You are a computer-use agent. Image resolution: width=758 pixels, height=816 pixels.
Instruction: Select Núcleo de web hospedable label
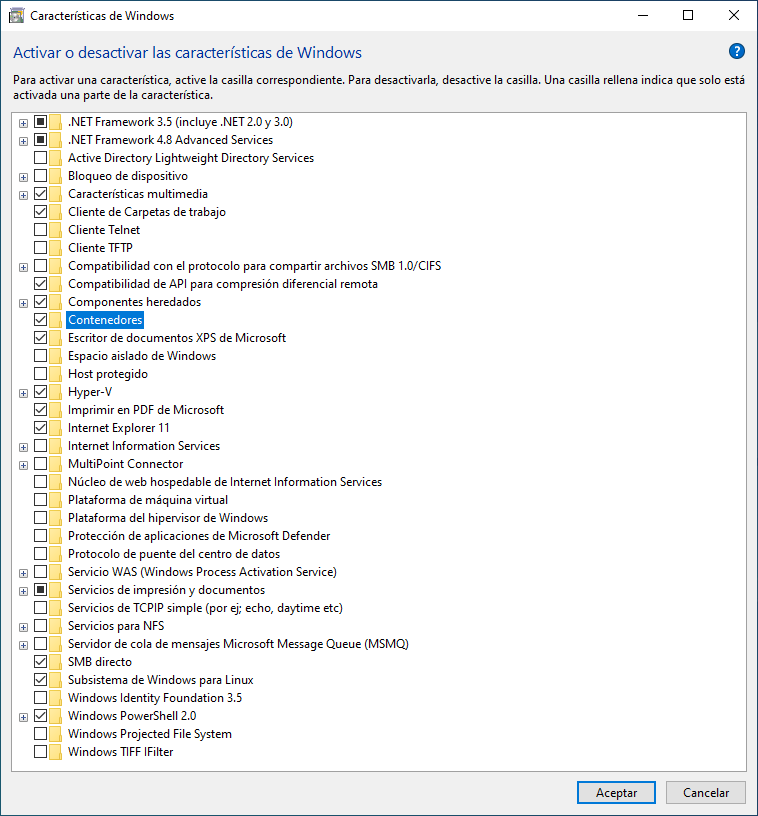click(x=225, y=482)
